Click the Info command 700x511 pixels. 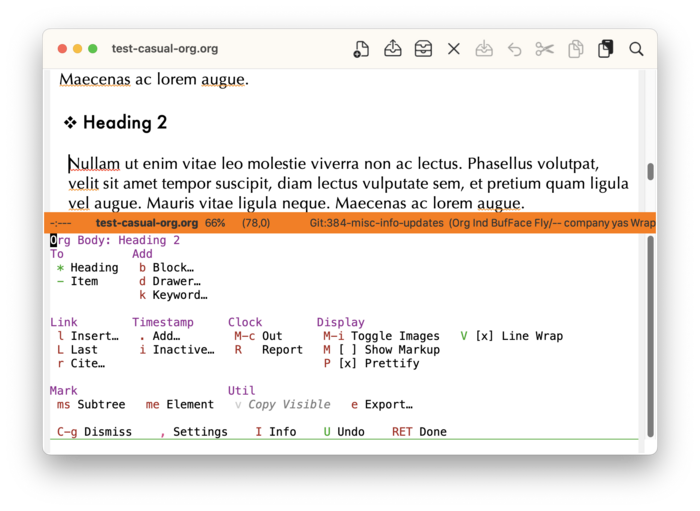click(275, 432)
